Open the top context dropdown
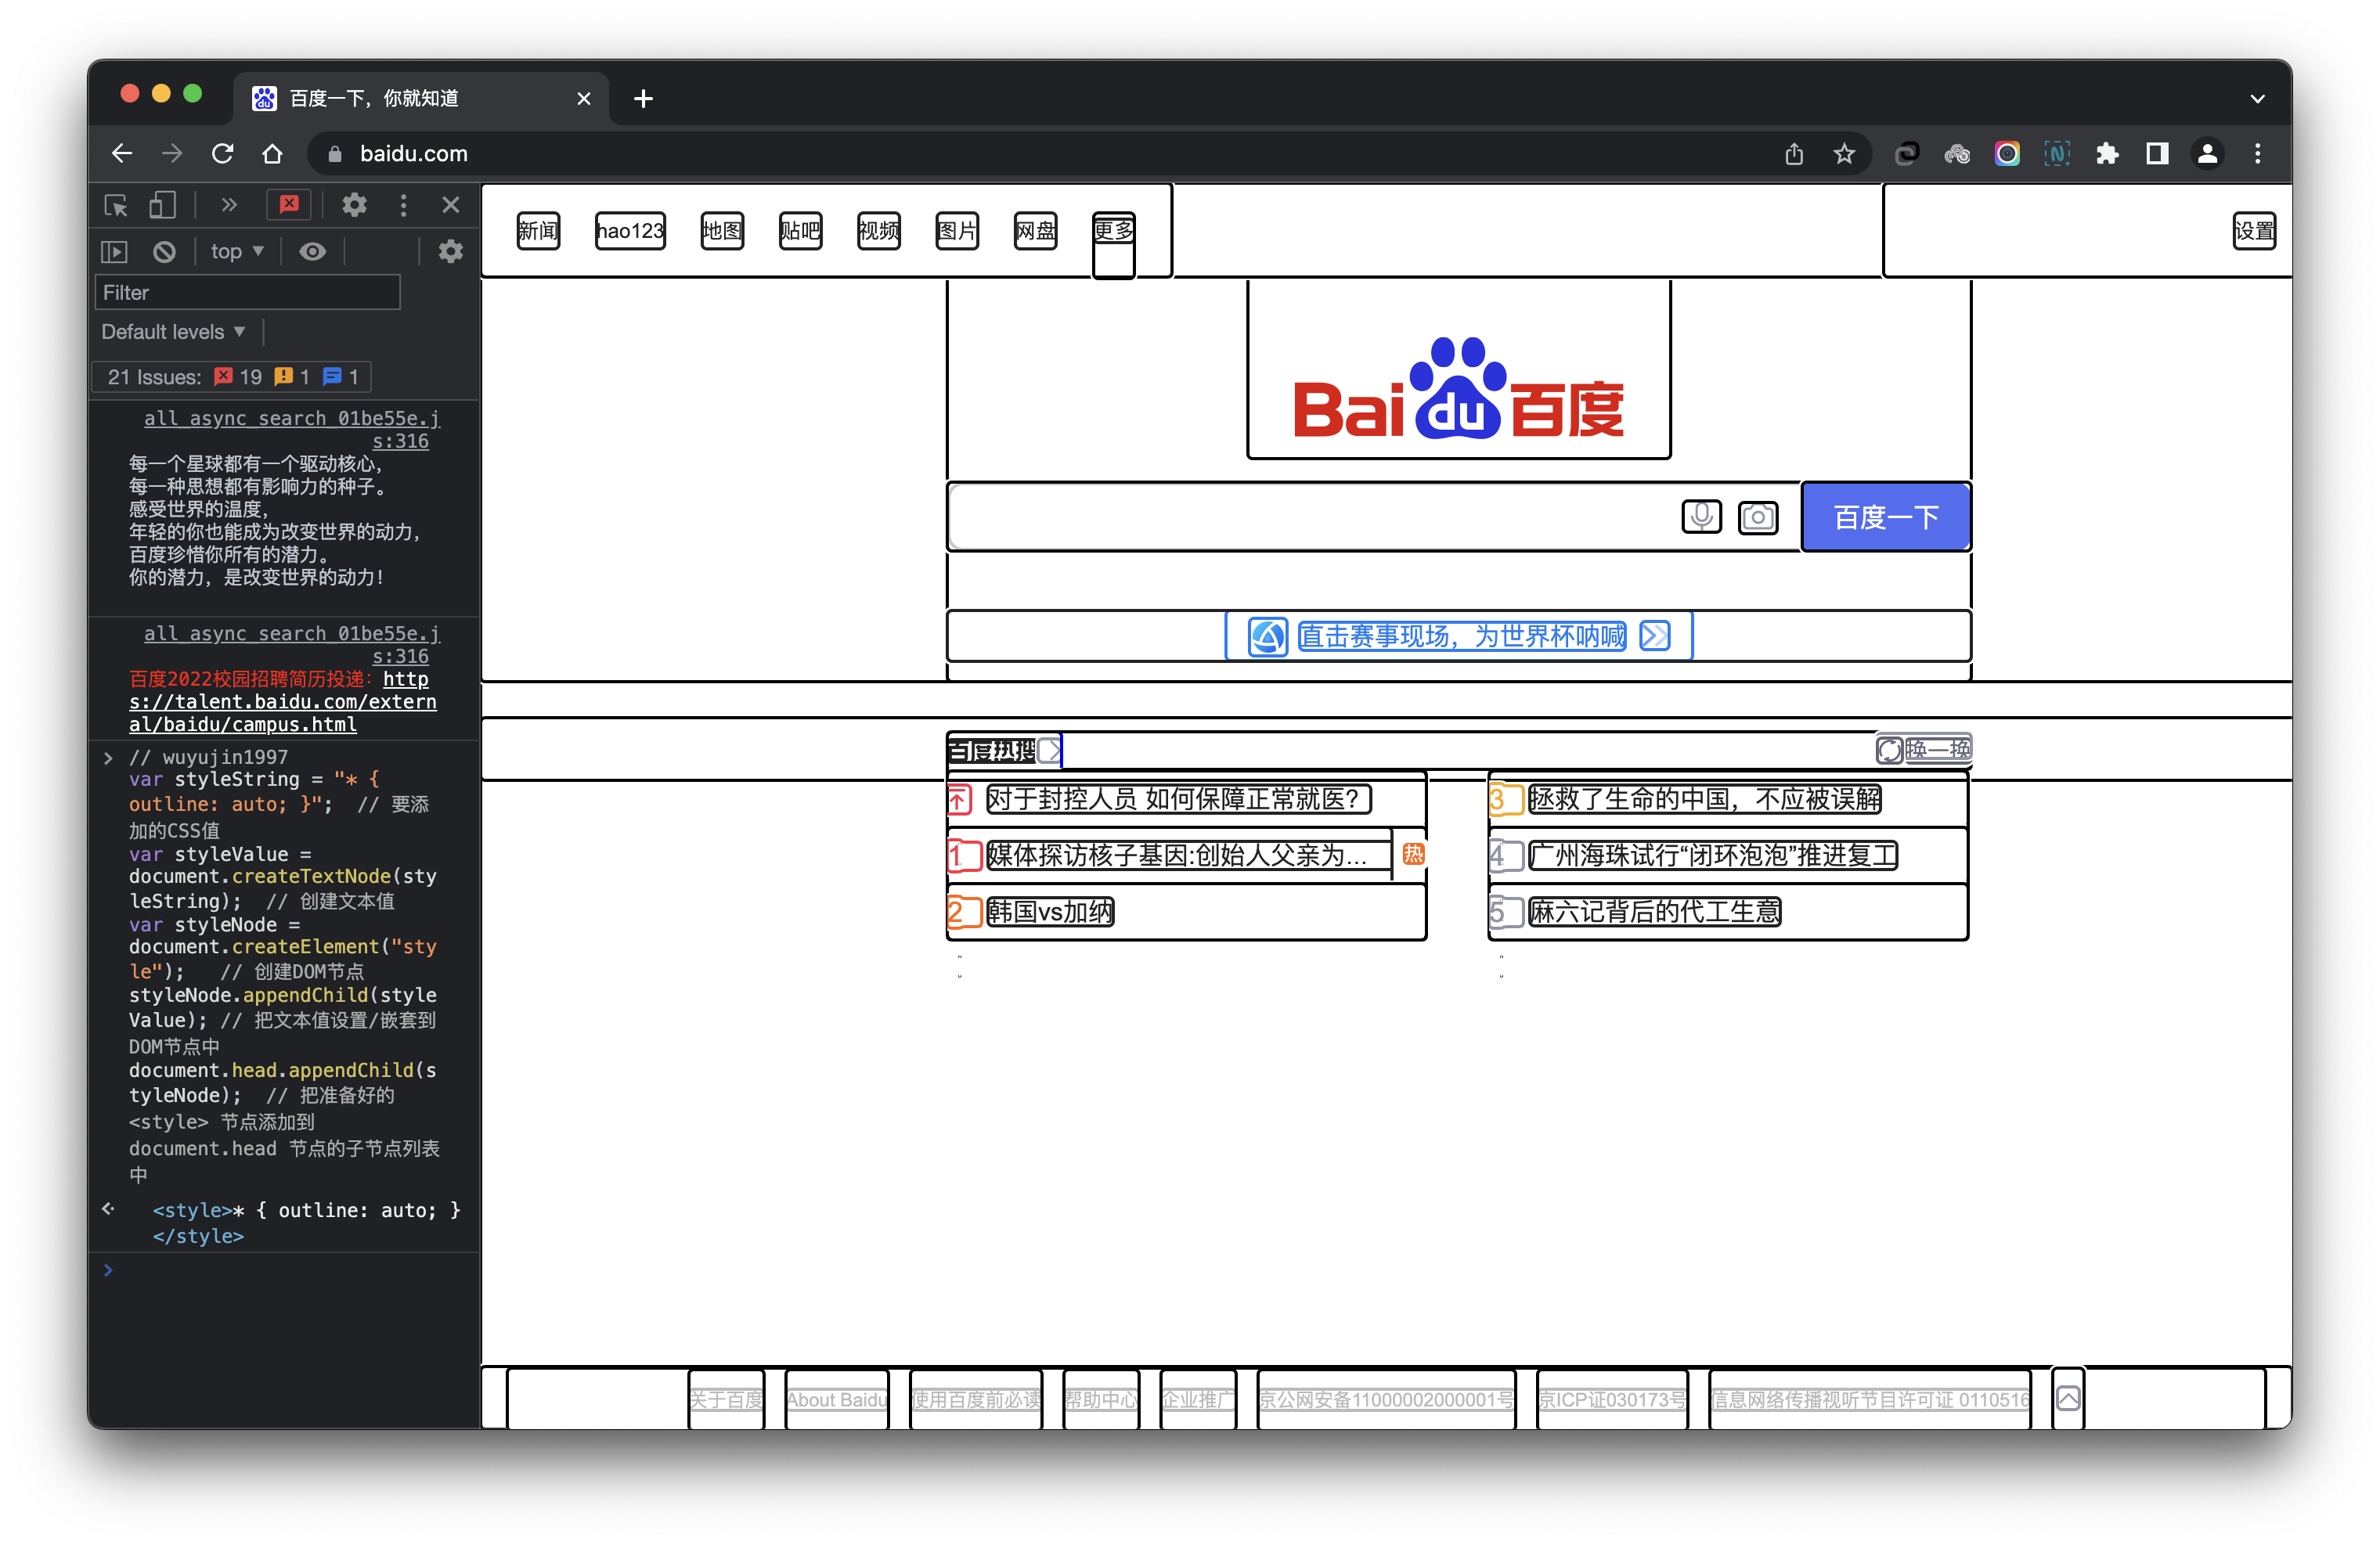The height and width of the screenshot is (1545, 2380). 237,251
